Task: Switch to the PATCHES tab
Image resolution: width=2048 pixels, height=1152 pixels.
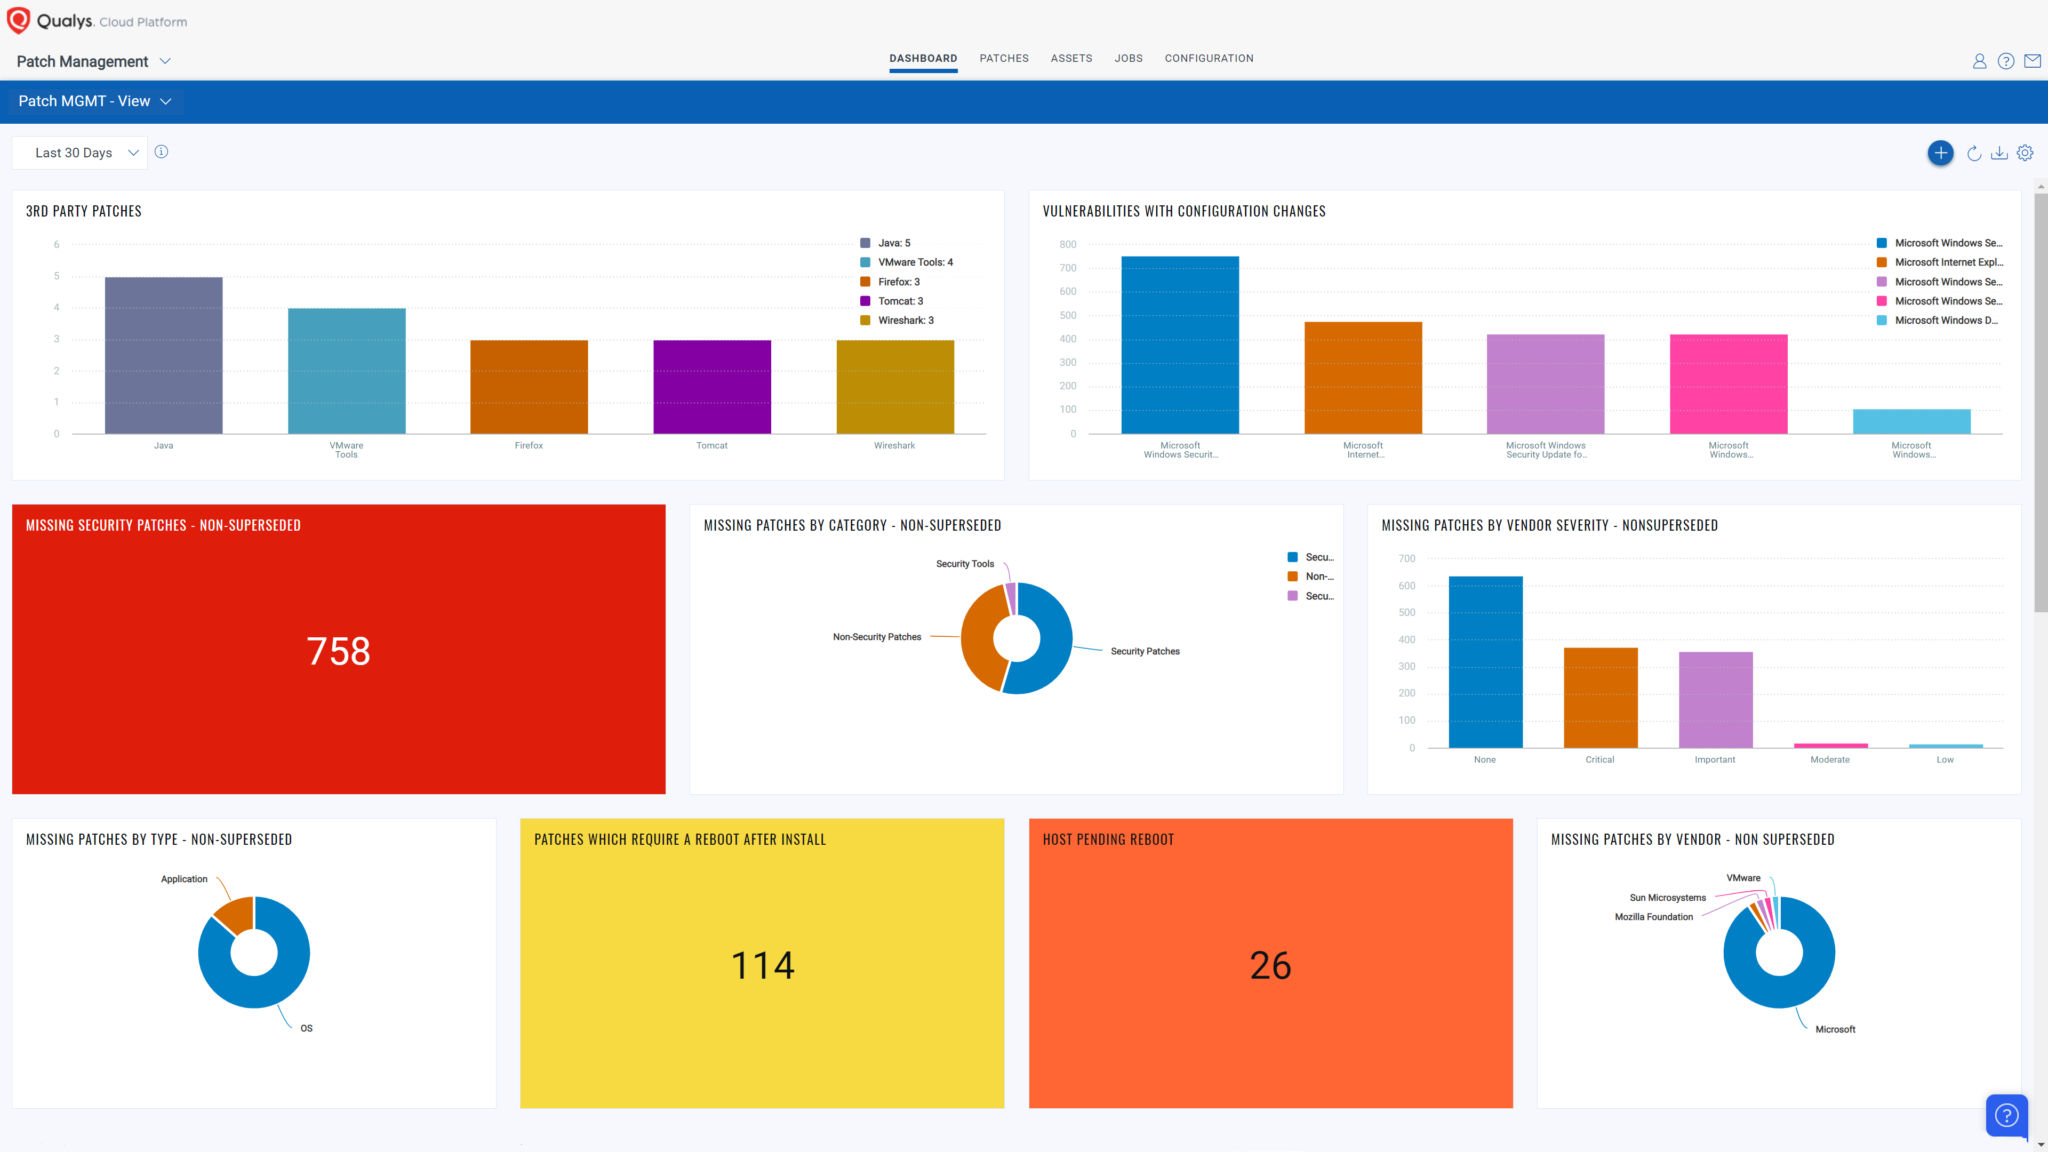Action: tap(1004, 58)
